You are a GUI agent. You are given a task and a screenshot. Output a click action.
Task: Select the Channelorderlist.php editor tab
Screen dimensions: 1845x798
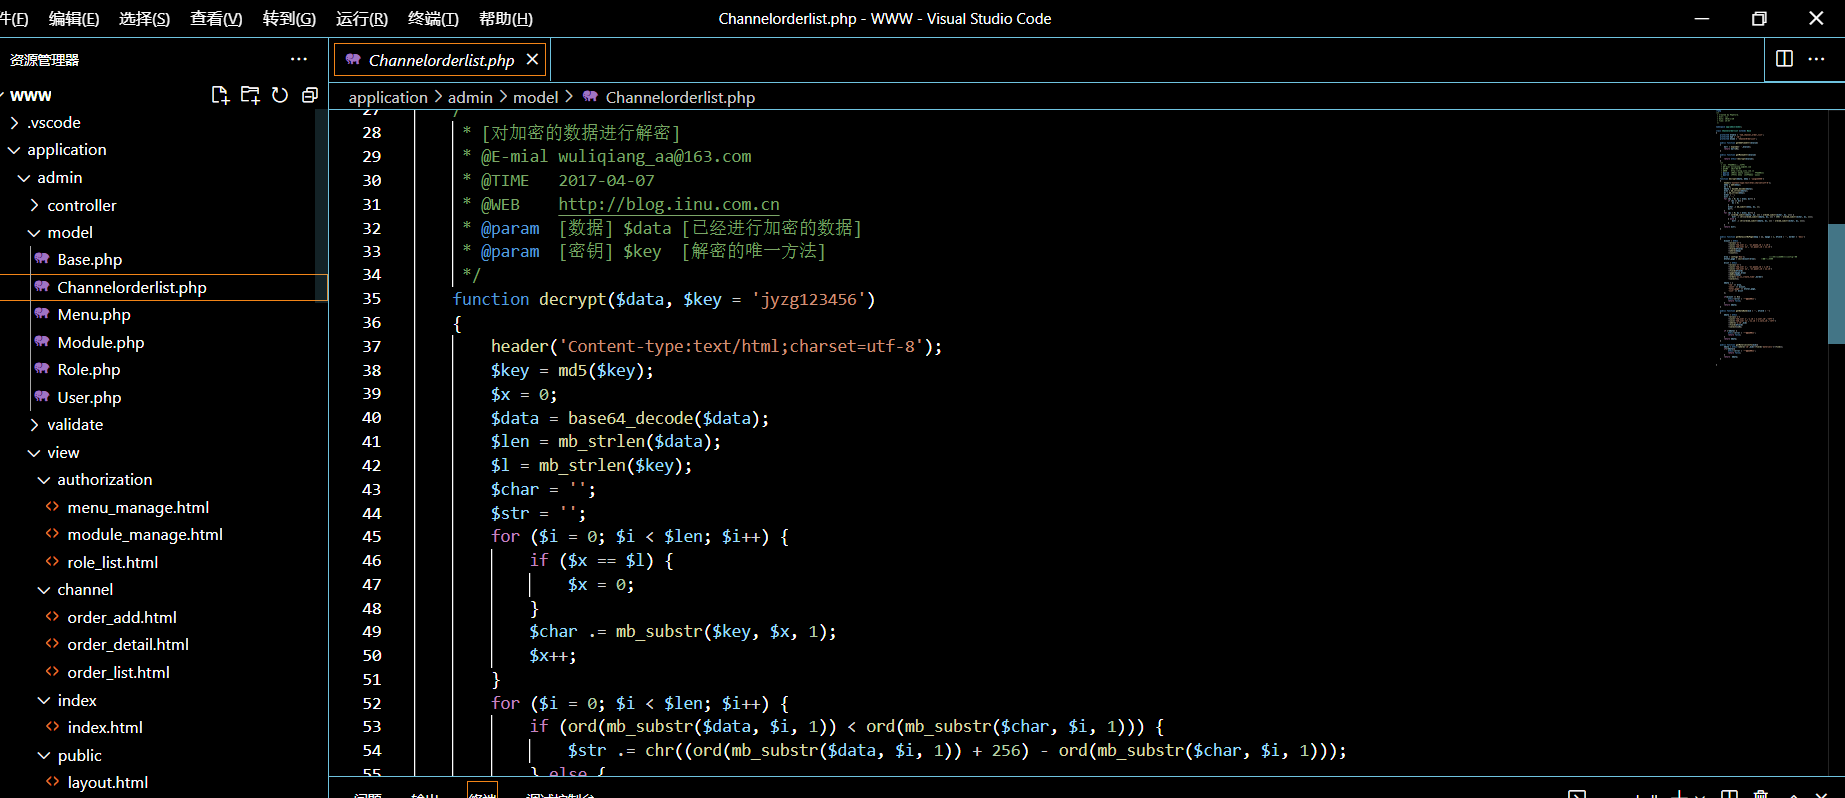coord(441,60)
